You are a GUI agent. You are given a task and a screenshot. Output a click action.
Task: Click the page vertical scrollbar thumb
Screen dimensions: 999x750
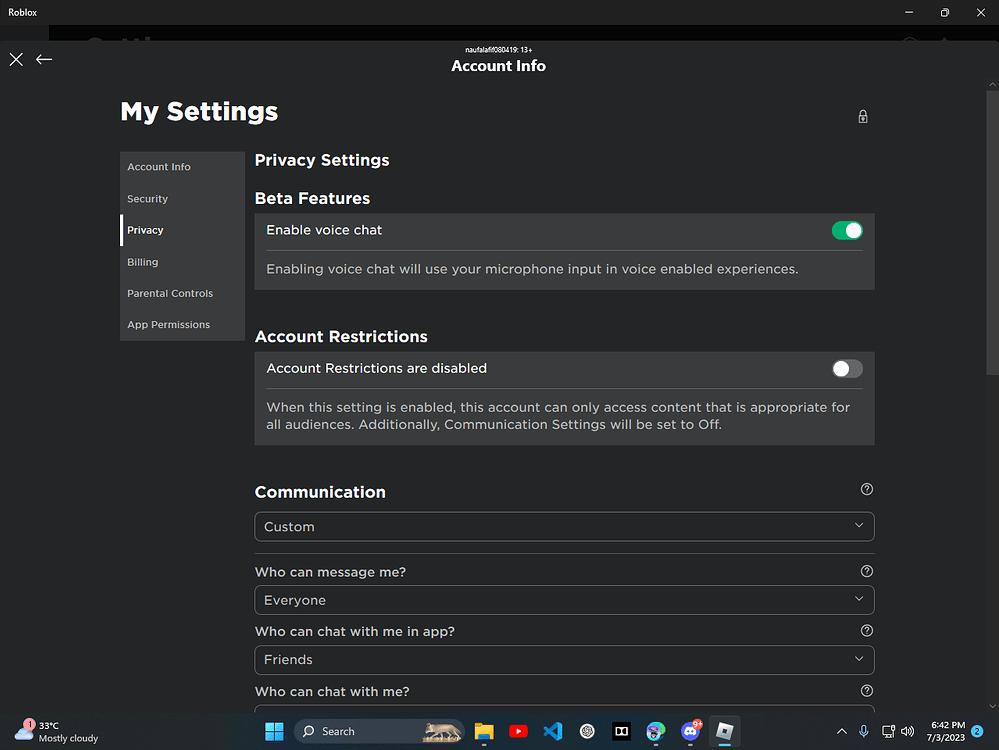[992, 233]
